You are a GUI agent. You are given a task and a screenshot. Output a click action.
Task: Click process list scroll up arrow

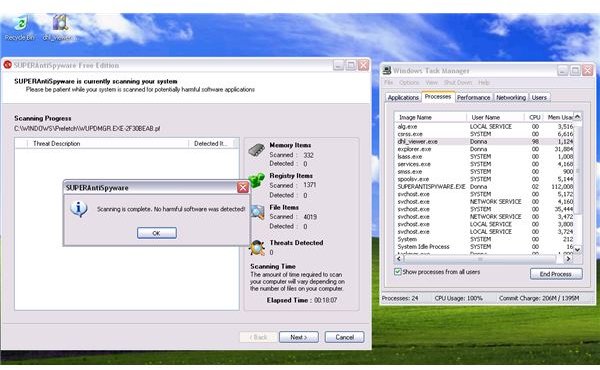(x=577, y=116)
